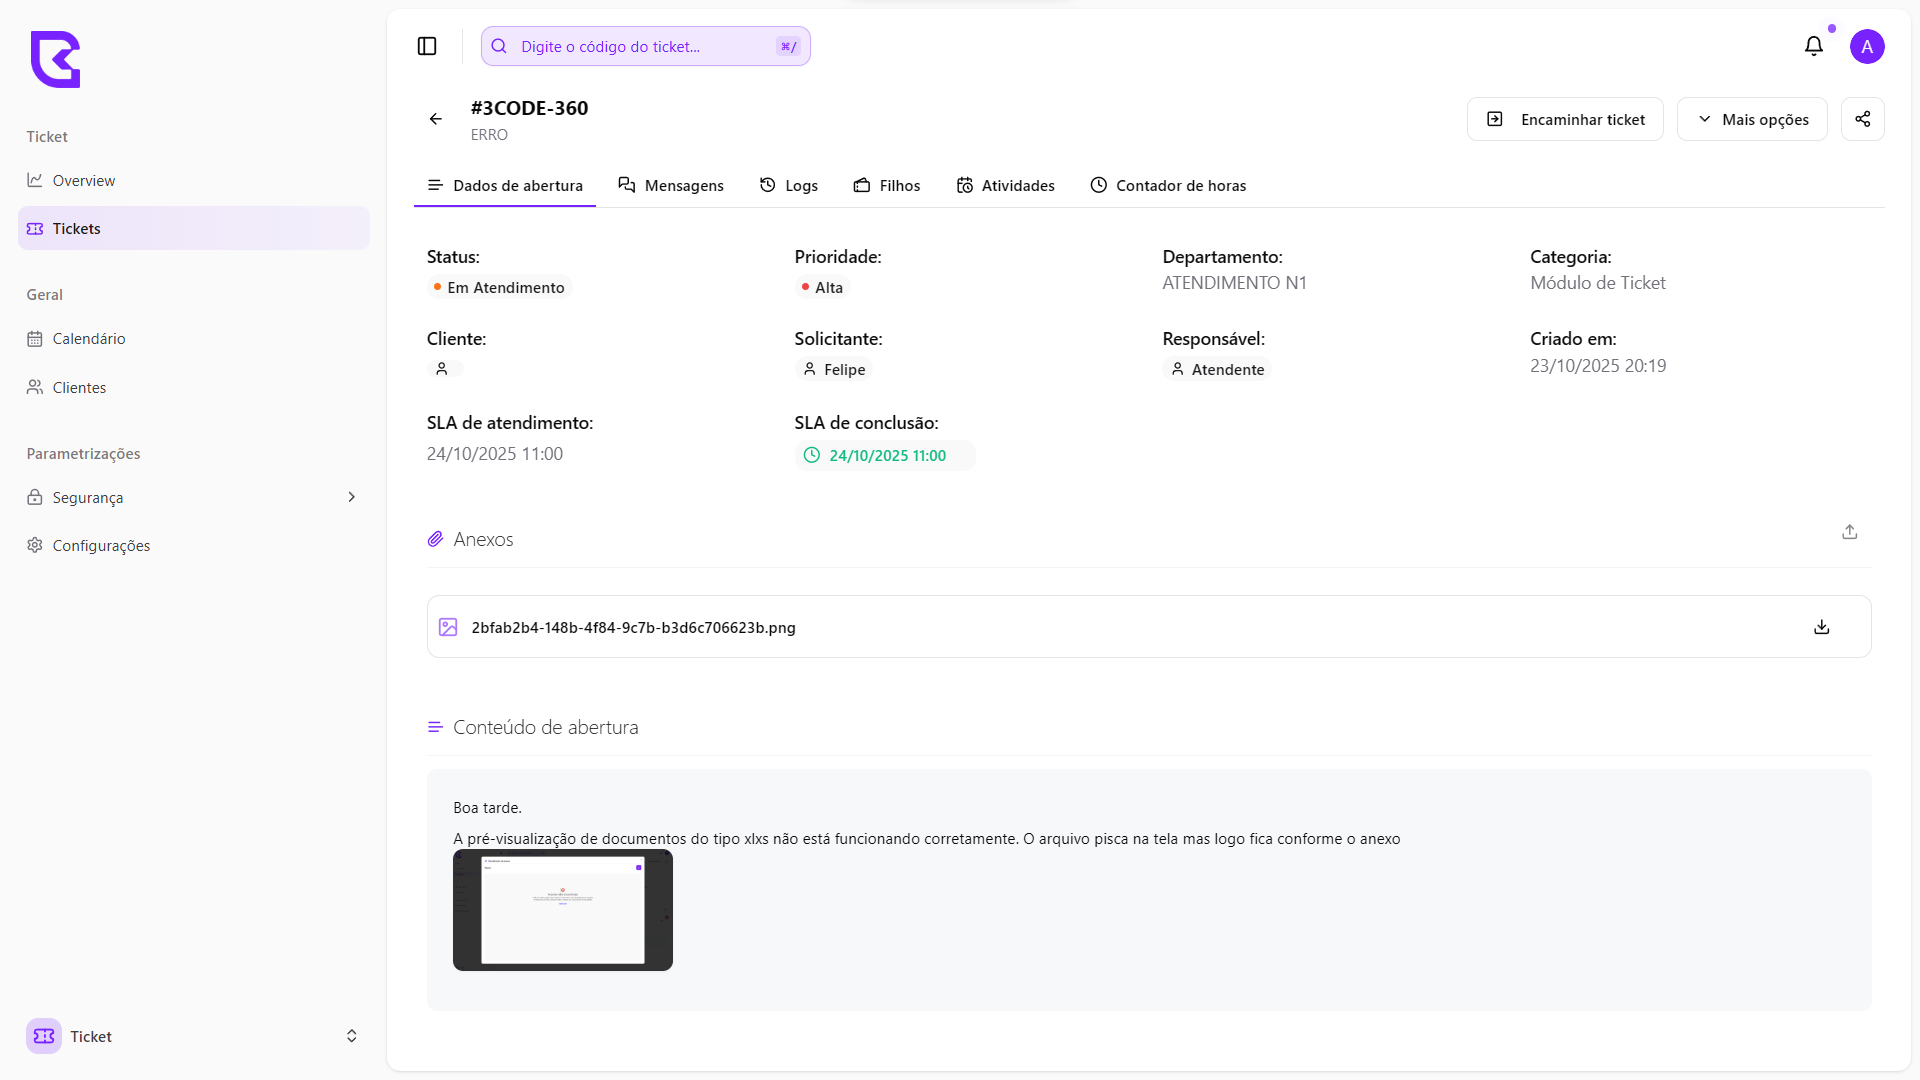Open the Ticket module switcher
The width and height of the screenshot is (1920, 1080).
pos(192,1036)
